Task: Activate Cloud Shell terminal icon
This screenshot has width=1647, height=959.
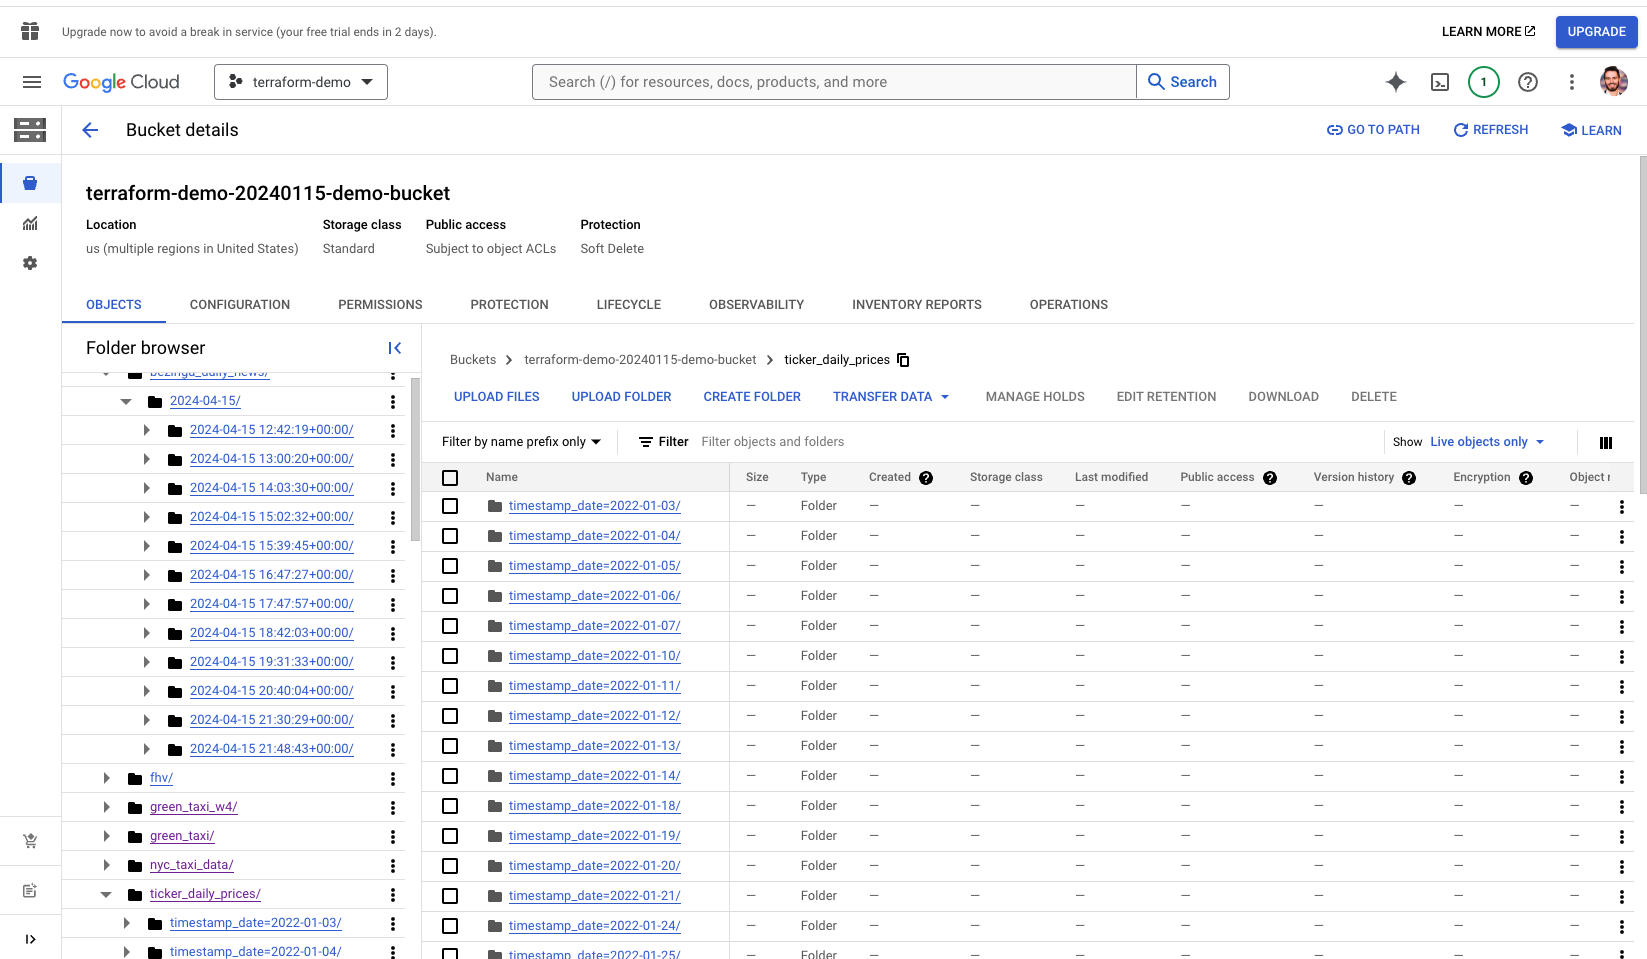Action: pyautogui.click(x=1440, y=82)
